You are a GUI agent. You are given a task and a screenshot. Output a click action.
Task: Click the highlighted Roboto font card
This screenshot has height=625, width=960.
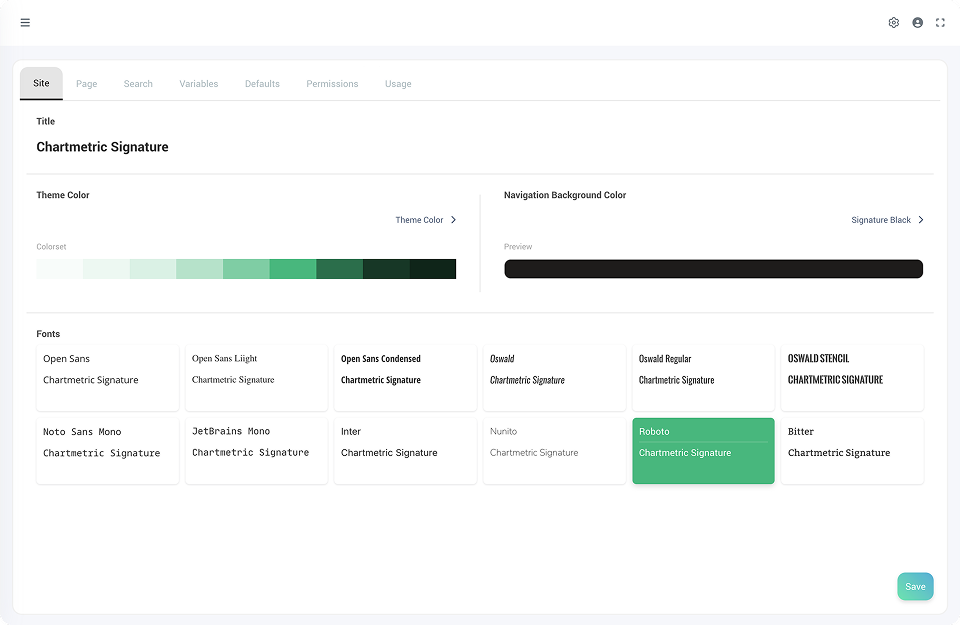click(703, 451)
